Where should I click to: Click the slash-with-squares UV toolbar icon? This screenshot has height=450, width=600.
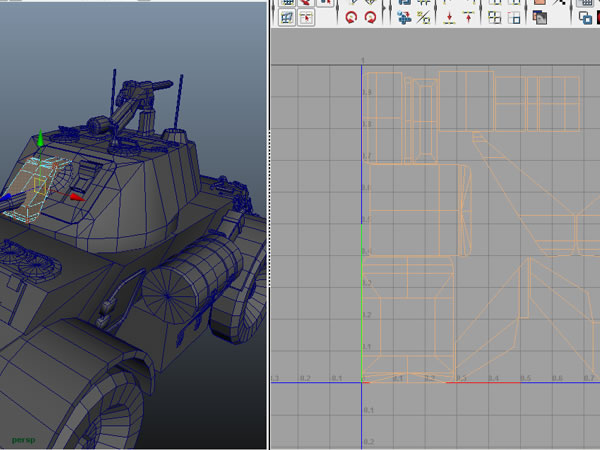pos(423,18)
